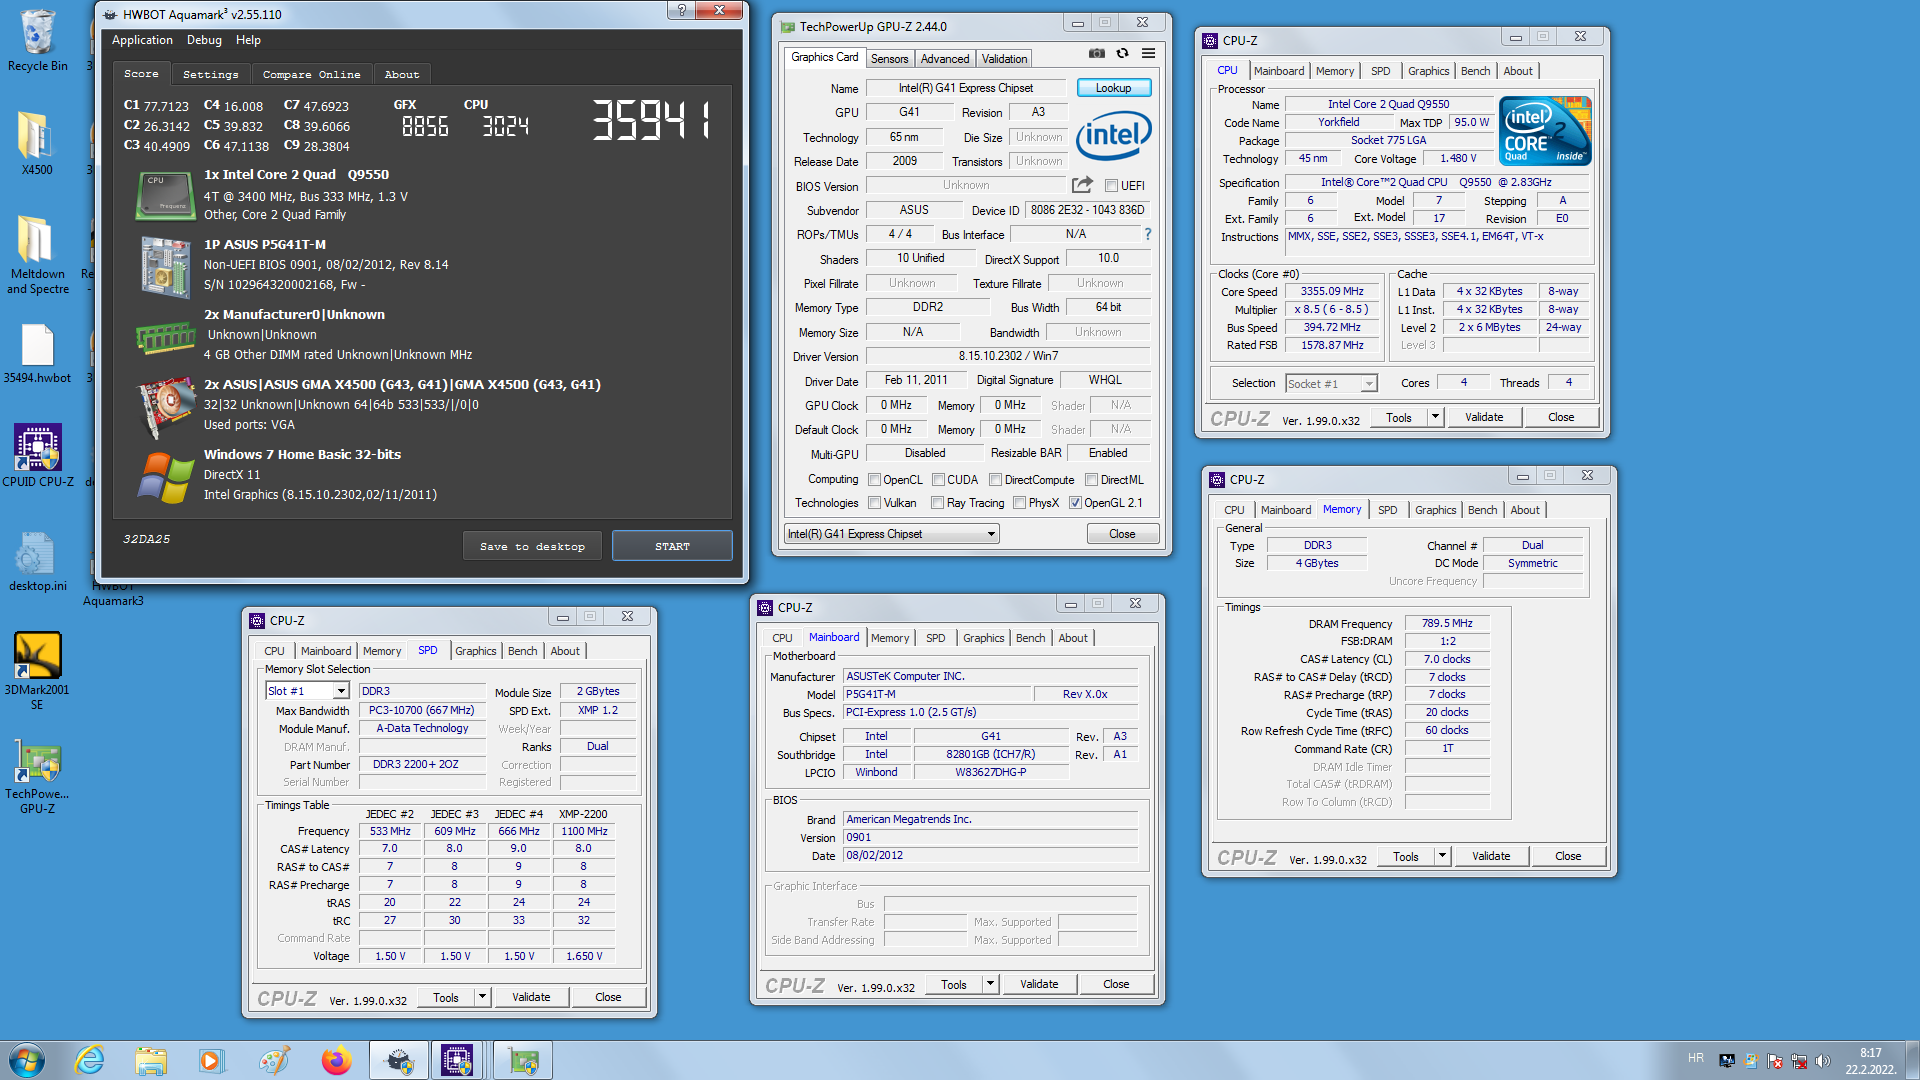The width and height of the screenshot is (1920, 1080).
Task: Click the Intel Core 2 Quad badge
Action: pos(1544,131)
